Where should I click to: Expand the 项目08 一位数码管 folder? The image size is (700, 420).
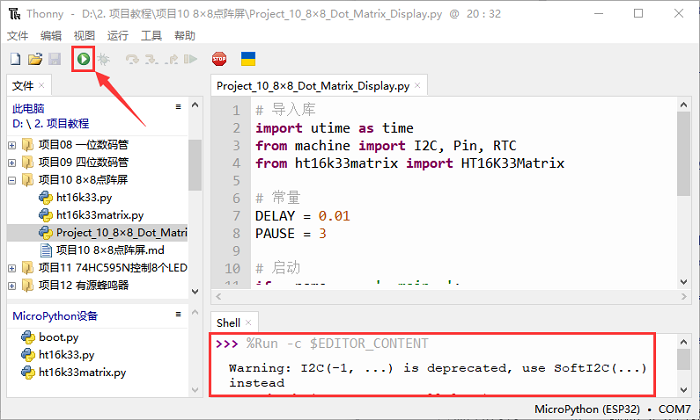[x=12, y=145]
